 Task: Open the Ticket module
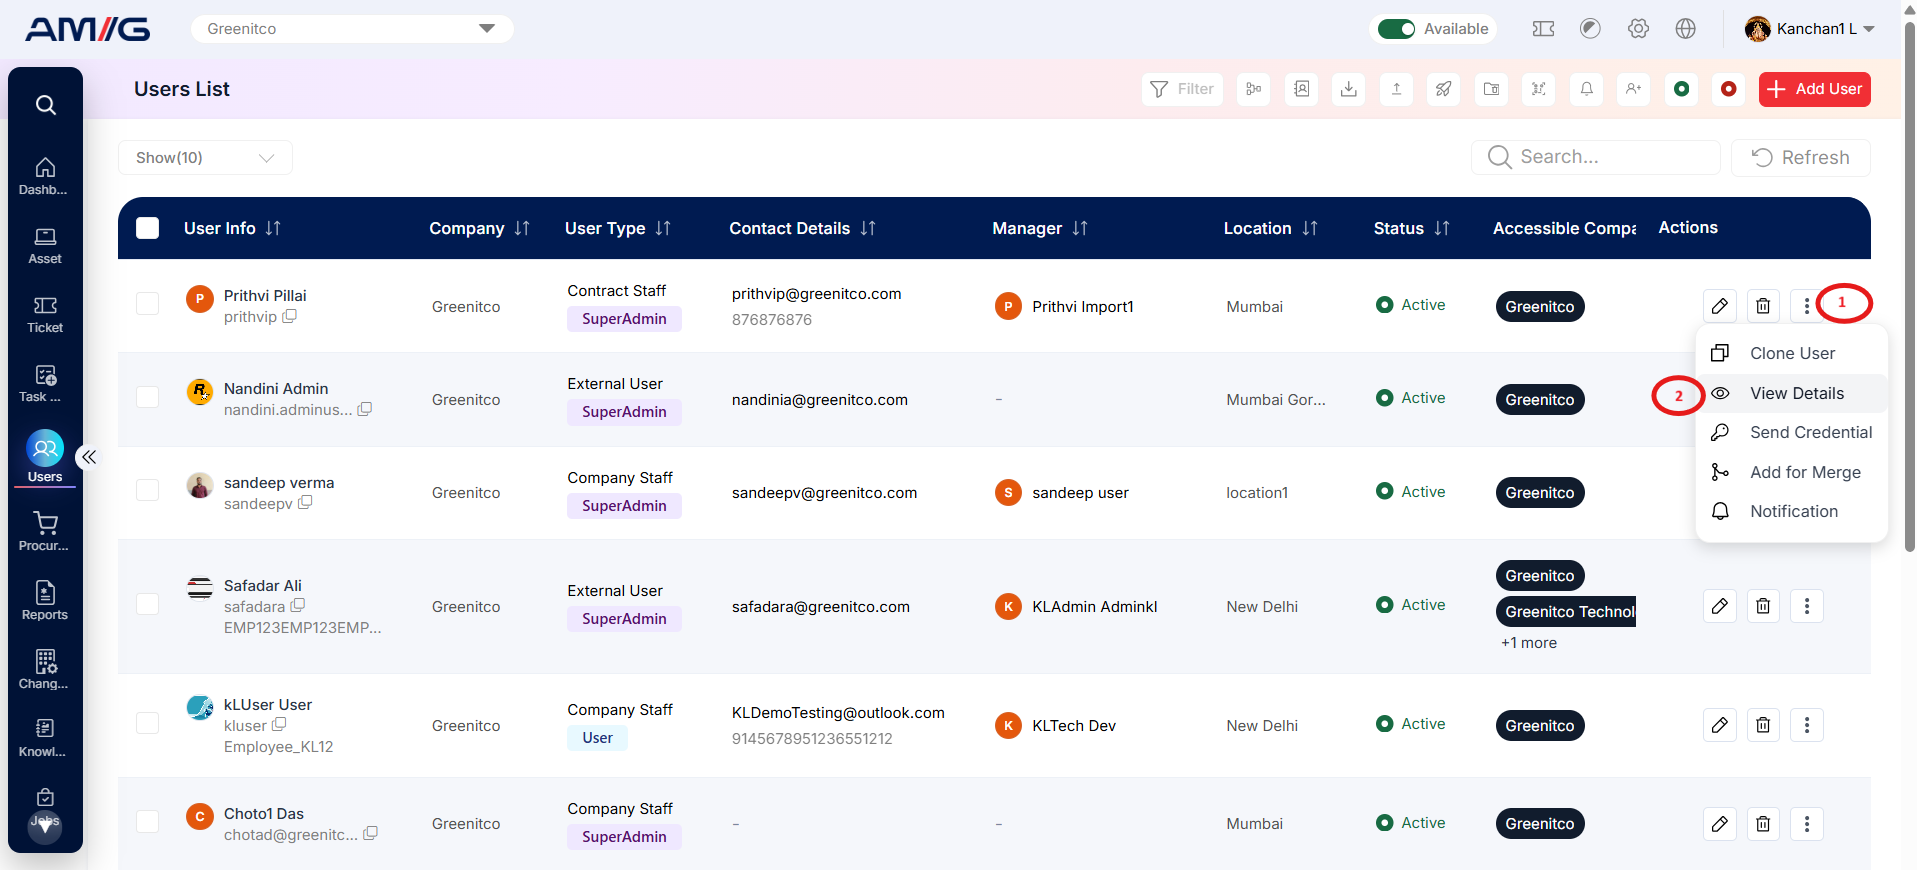pos(45,314)
